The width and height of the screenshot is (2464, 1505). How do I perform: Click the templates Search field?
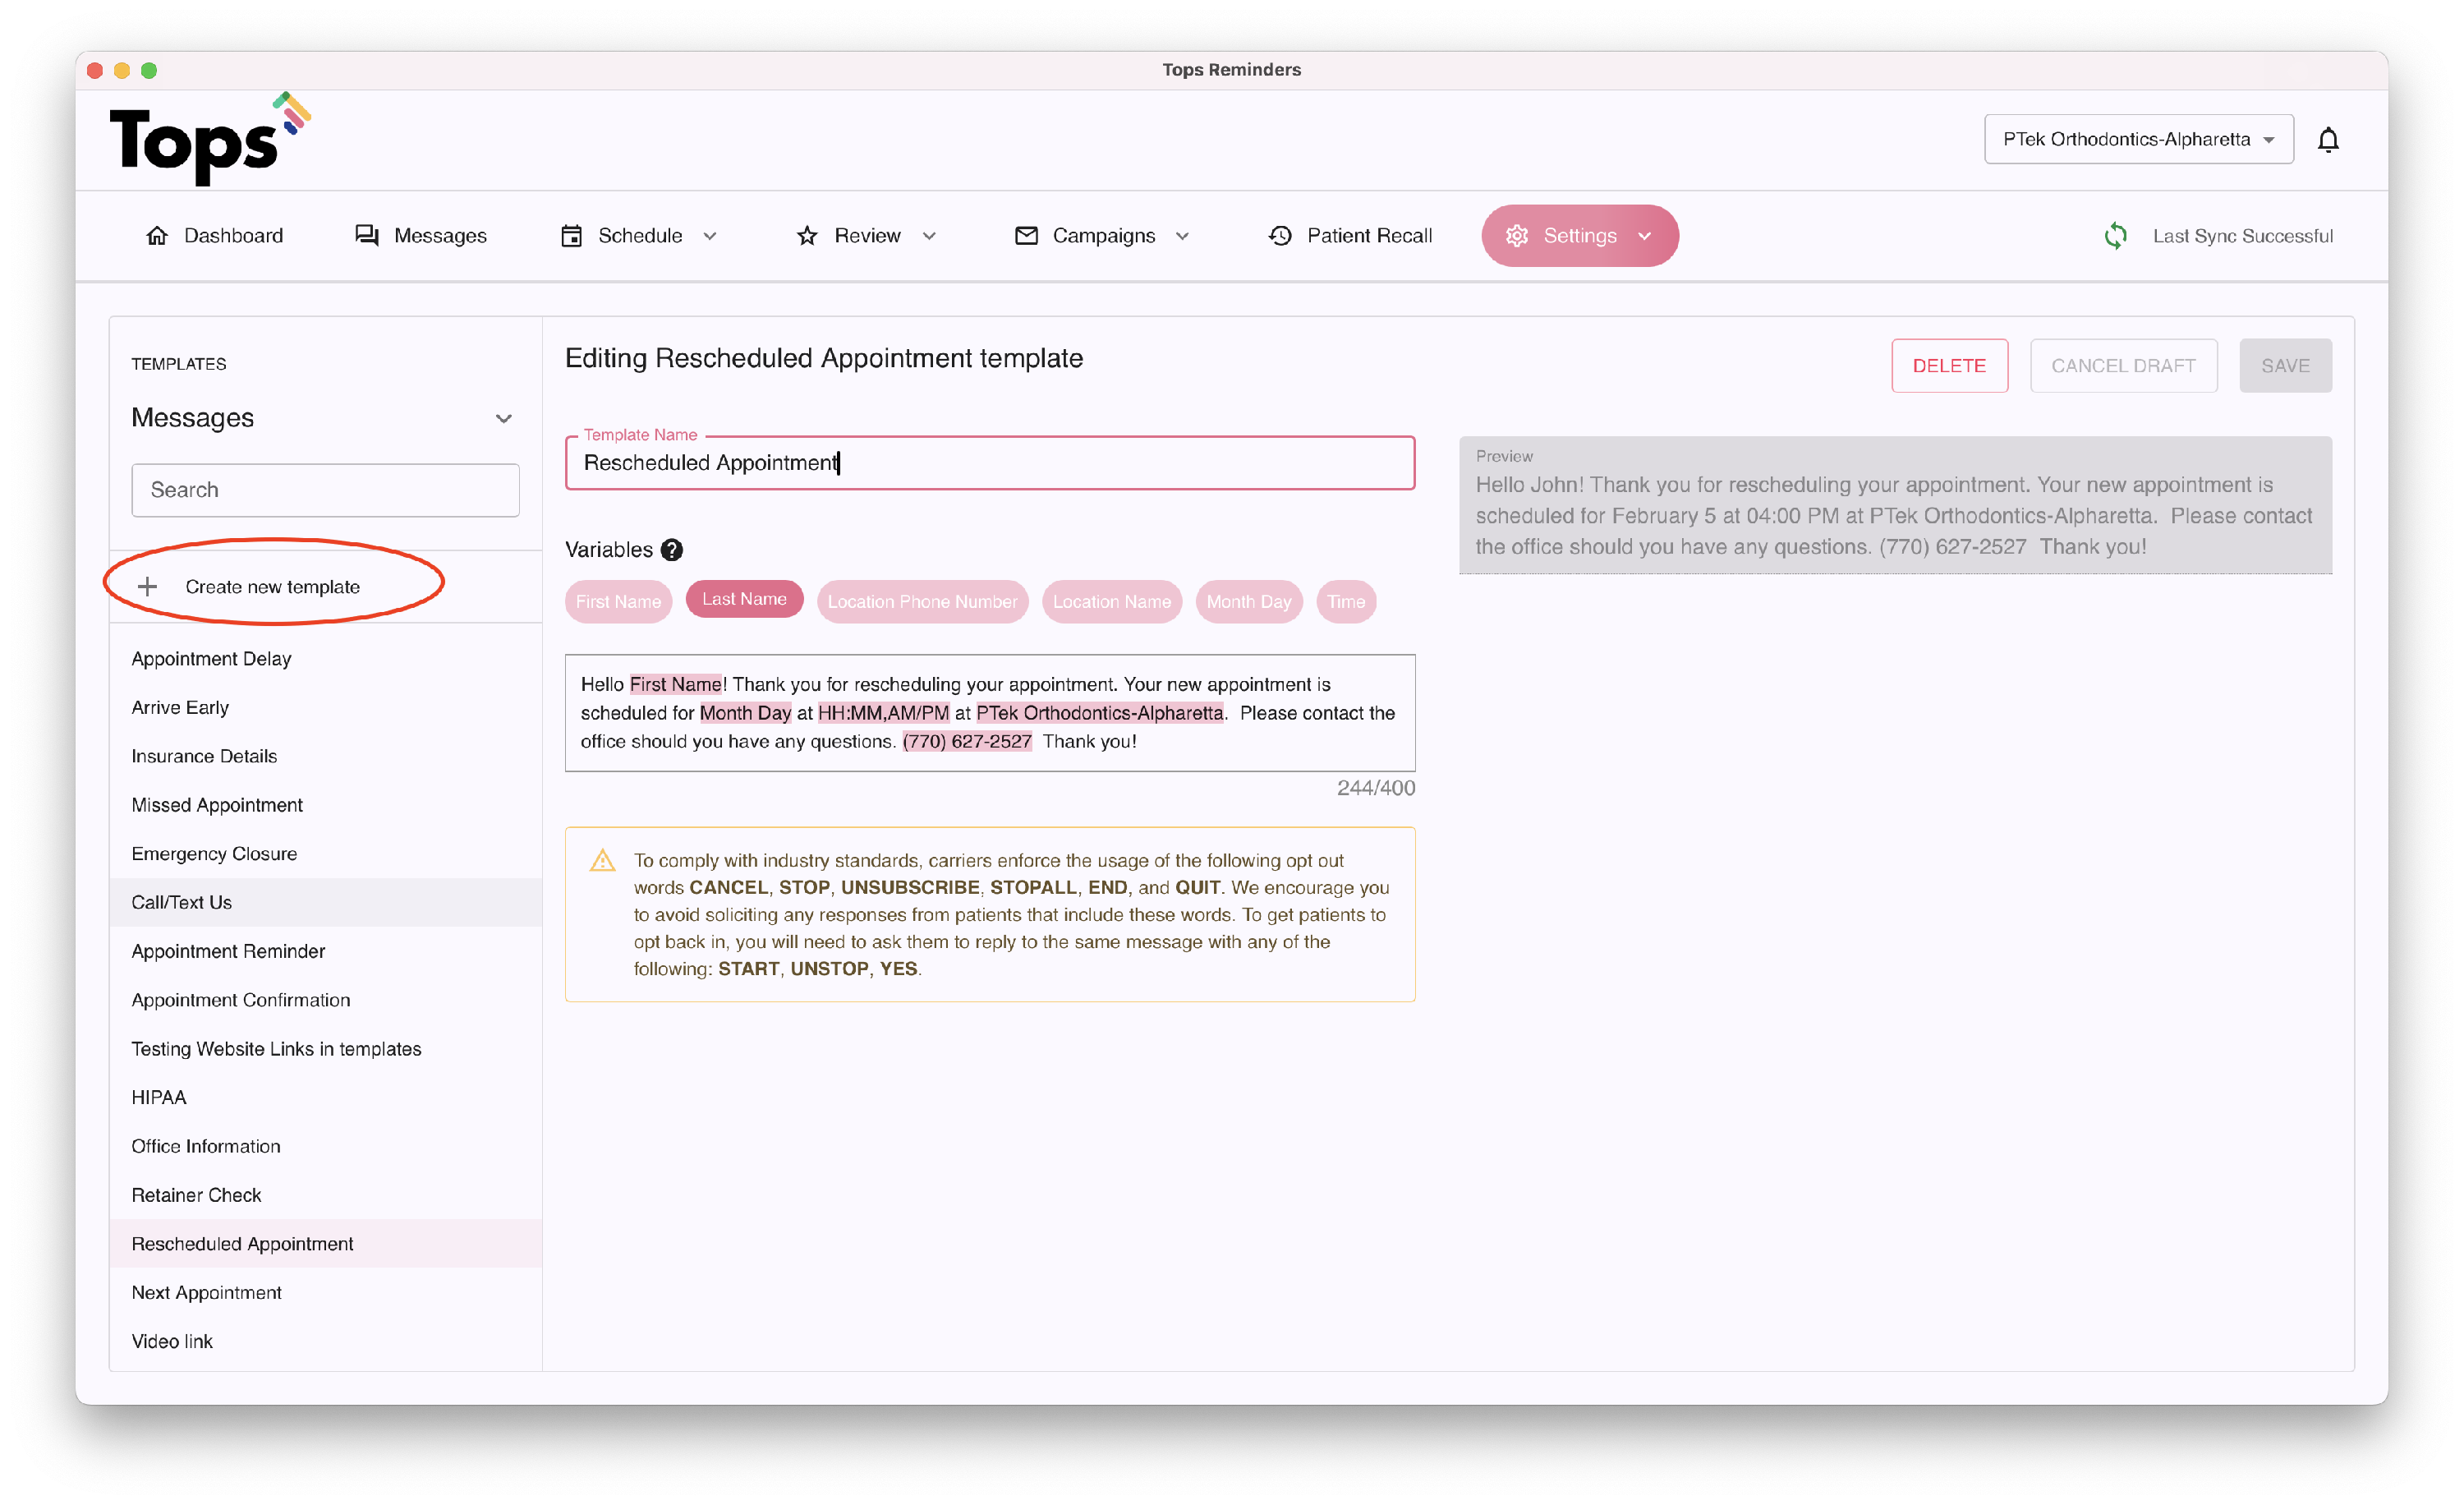(x=325, y=490)
